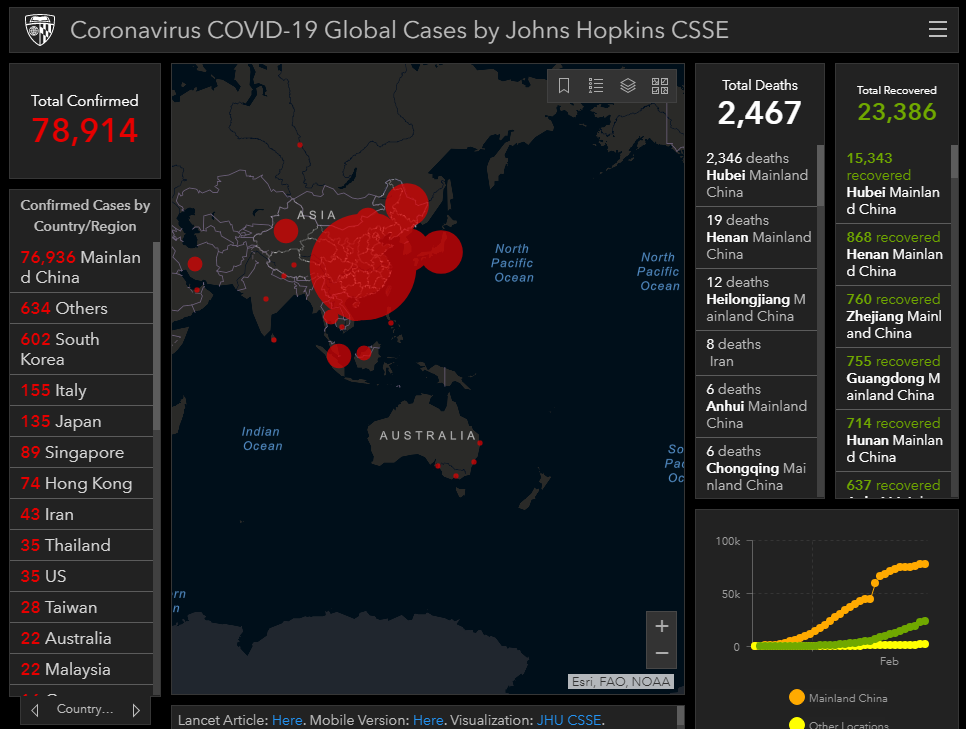This screenshot has width=966, height=729.
Task: Zoom in on the map with plus button
Action: (662, 626)
